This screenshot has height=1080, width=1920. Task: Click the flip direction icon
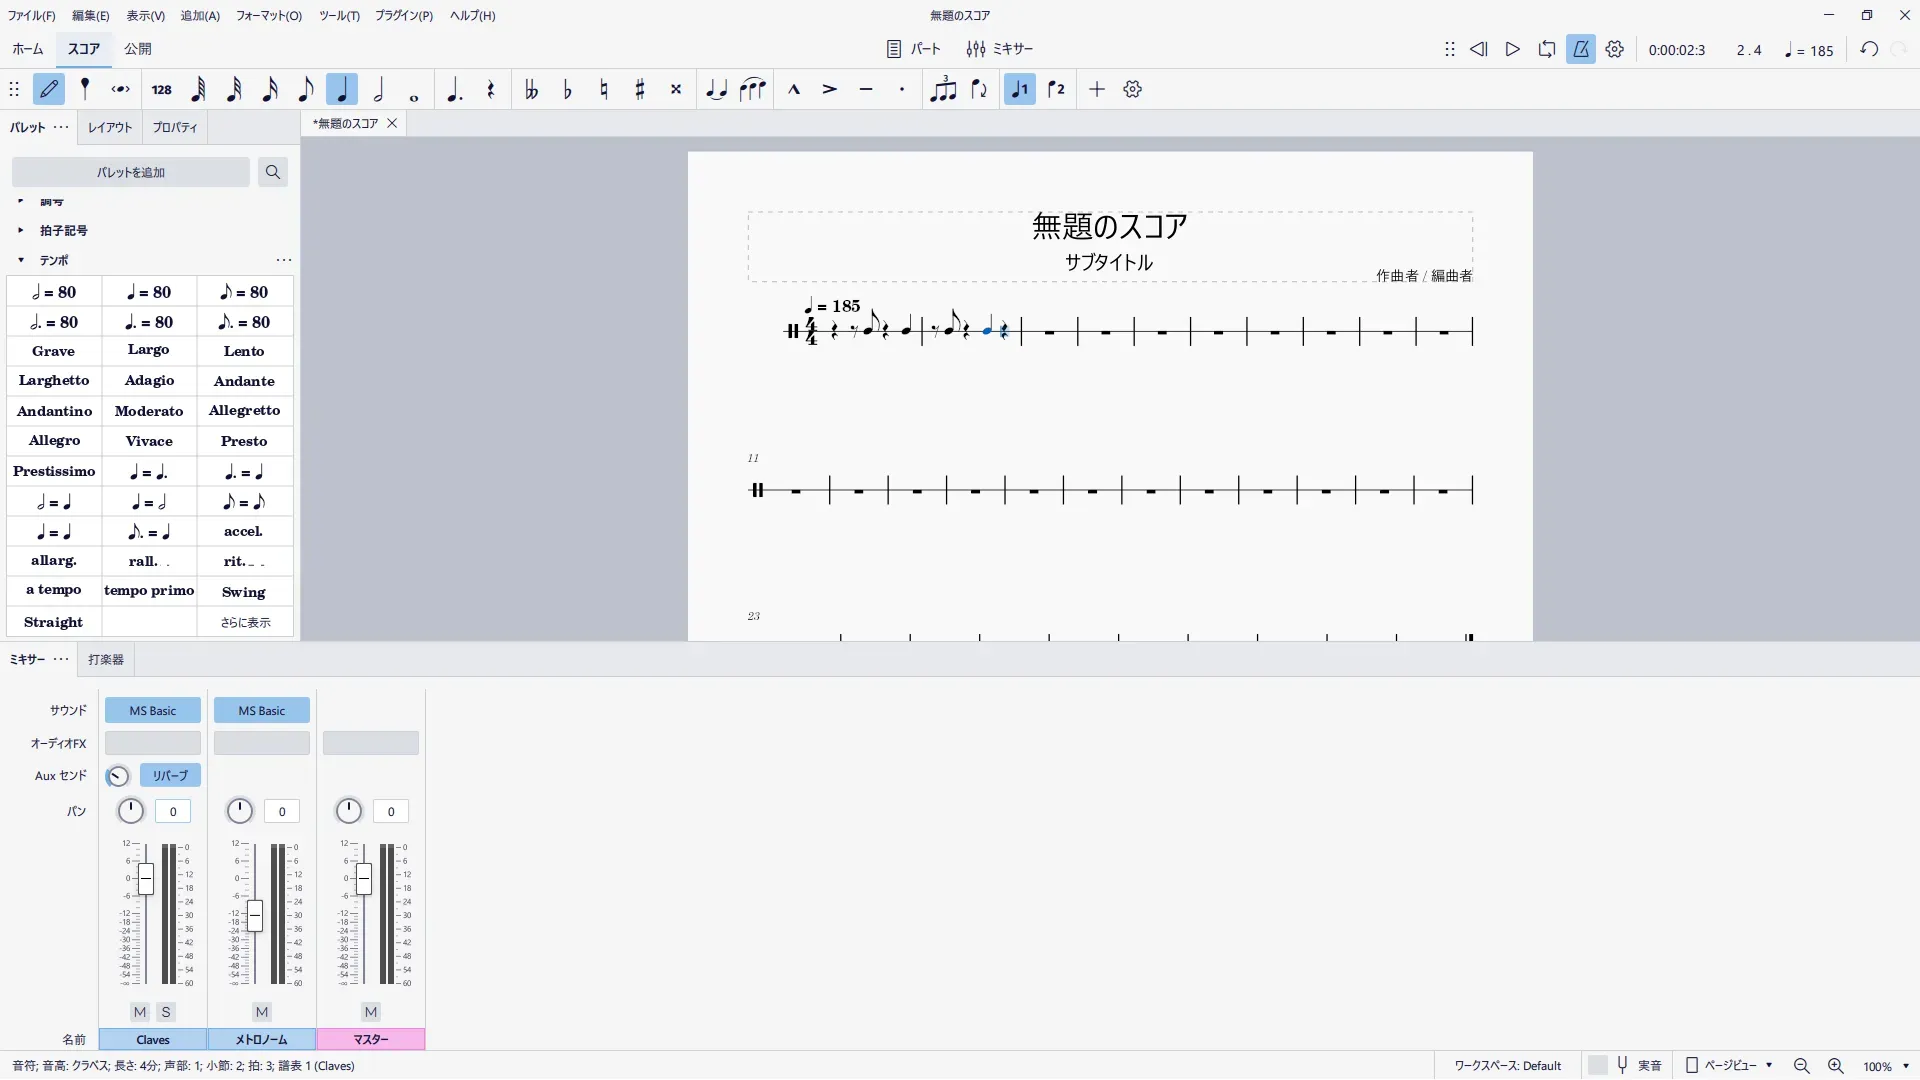[x=979, y=90]
